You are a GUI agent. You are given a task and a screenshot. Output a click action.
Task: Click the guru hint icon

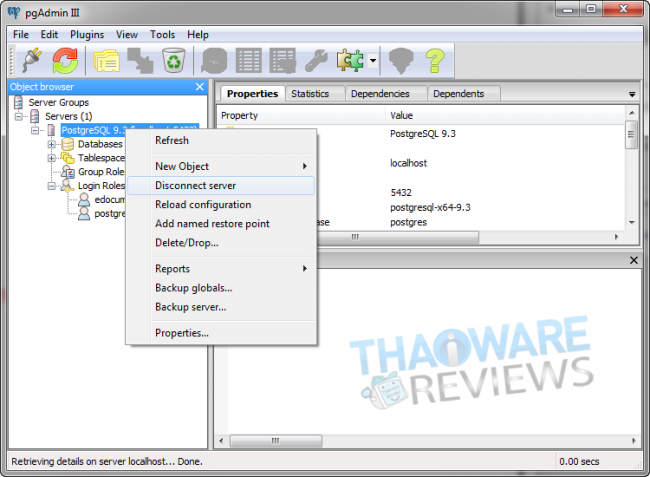pyautogui.click(x=400, y=61)
